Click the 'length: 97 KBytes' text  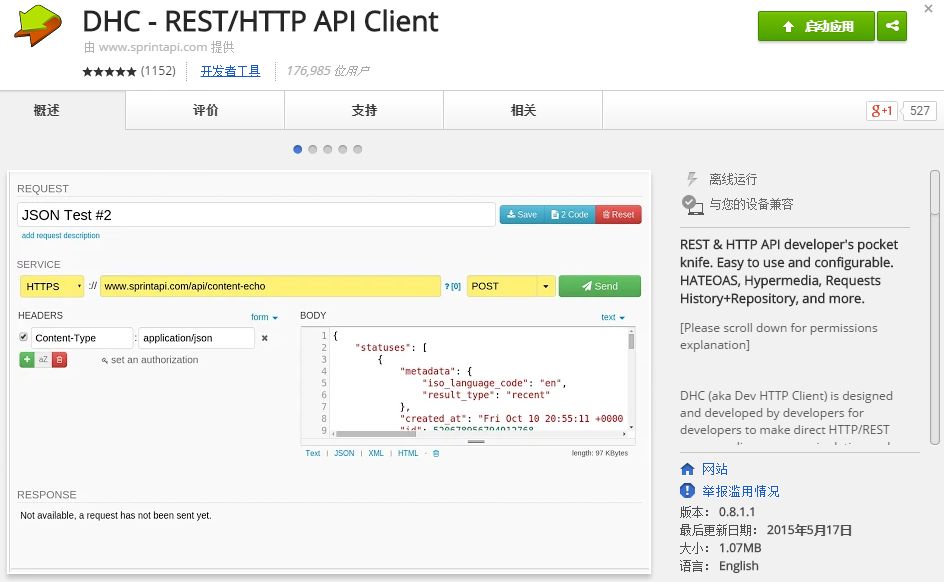(600, 453)
